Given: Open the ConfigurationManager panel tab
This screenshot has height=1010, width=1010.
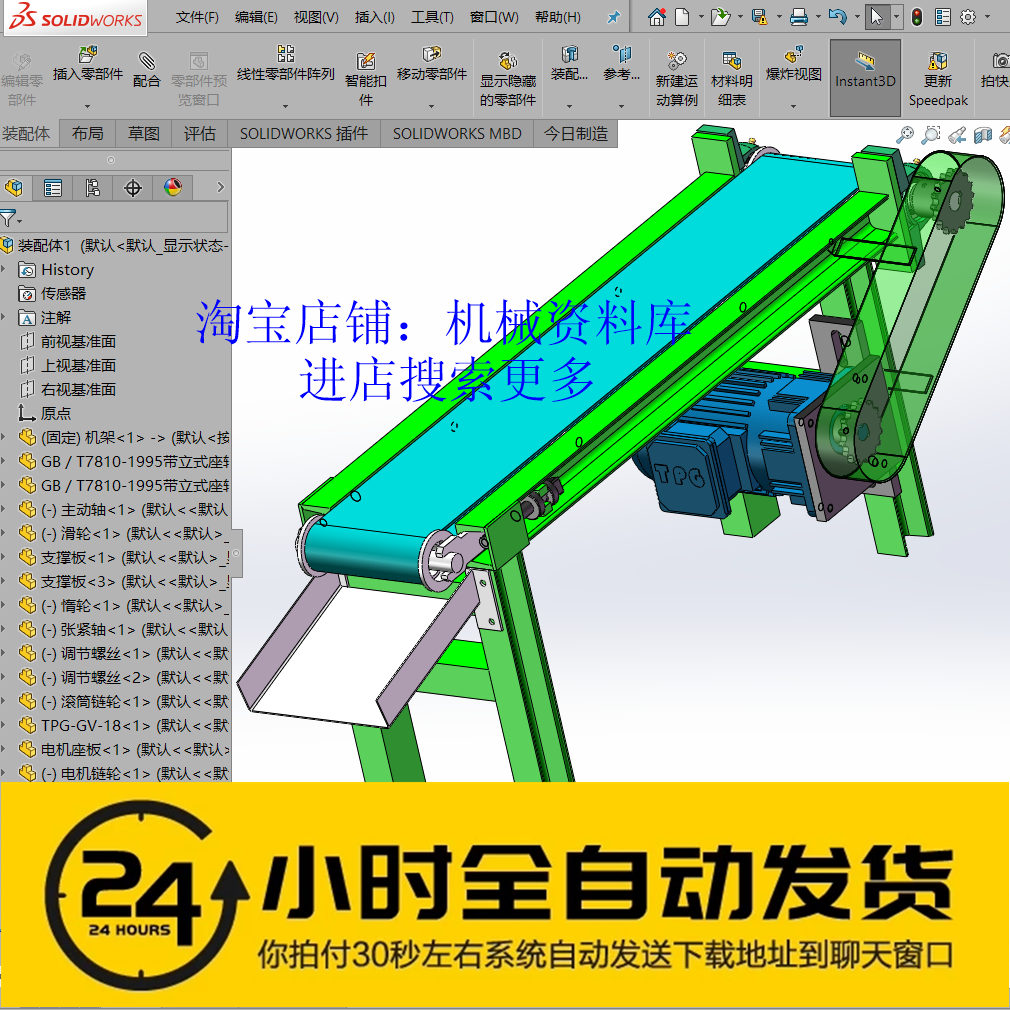Looking at the screenshot, I should tap(93, 187).
